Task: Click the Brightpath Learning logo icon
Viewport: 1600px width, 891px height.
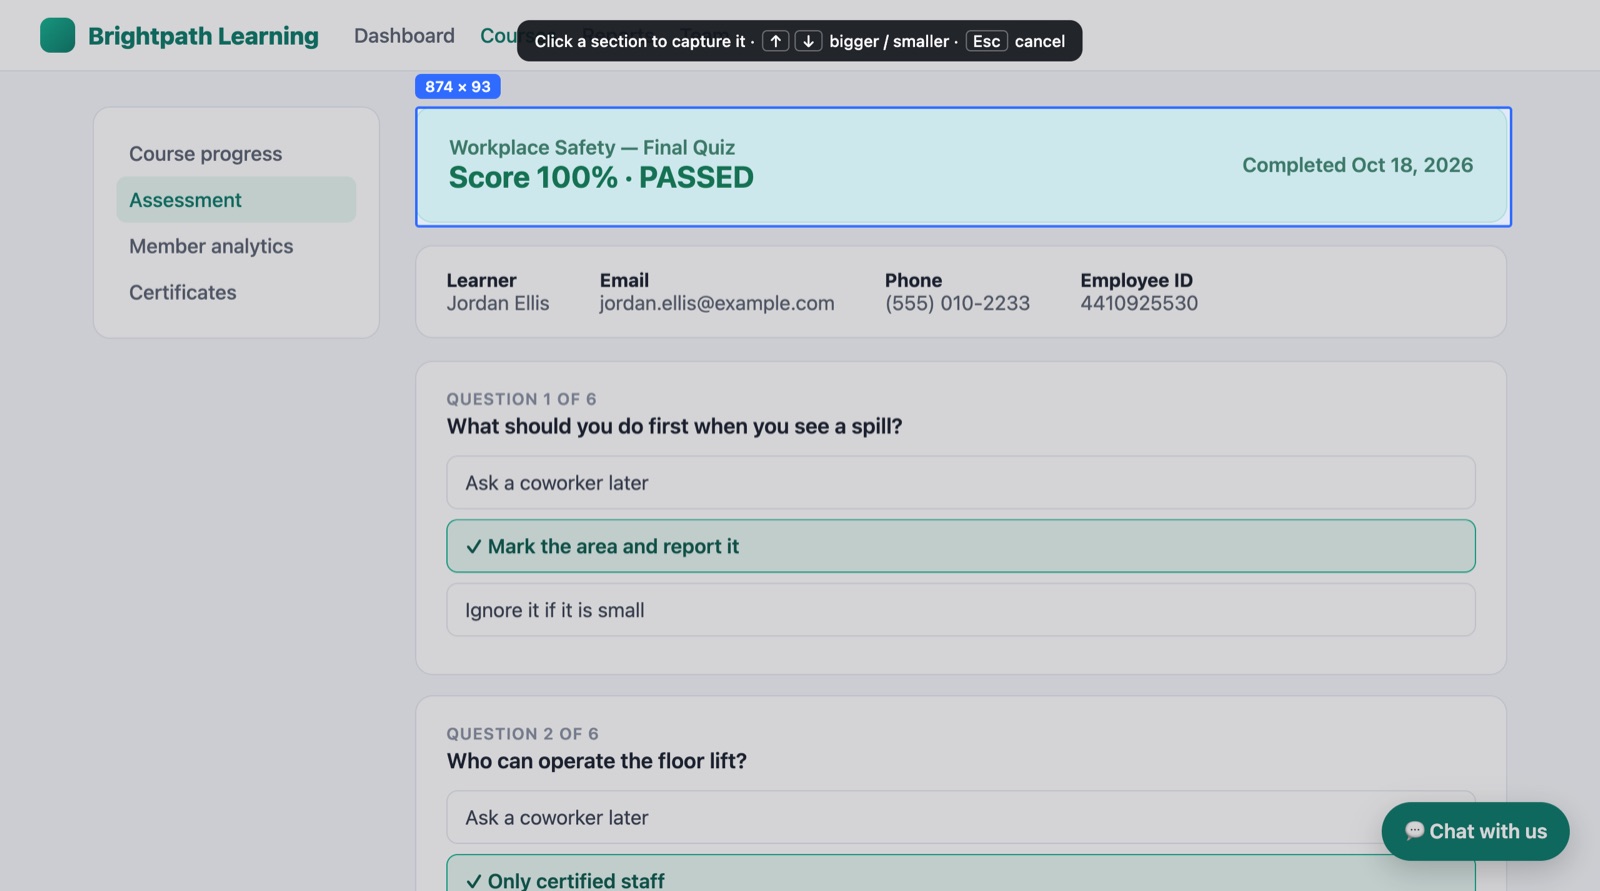Action: [x=57, y=35]
